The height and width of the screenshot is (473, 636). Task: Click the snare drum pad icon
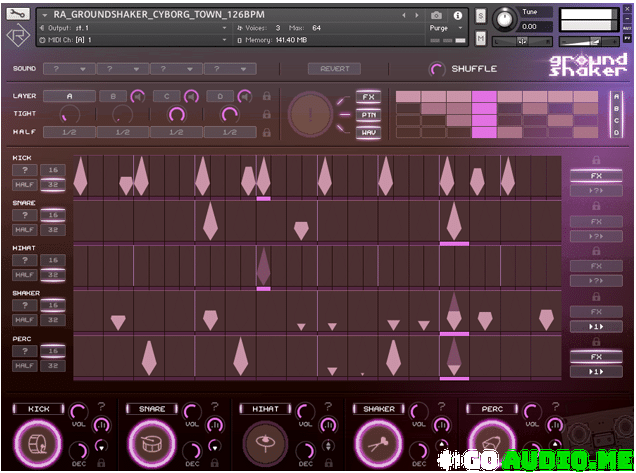[x=154, y=443]
